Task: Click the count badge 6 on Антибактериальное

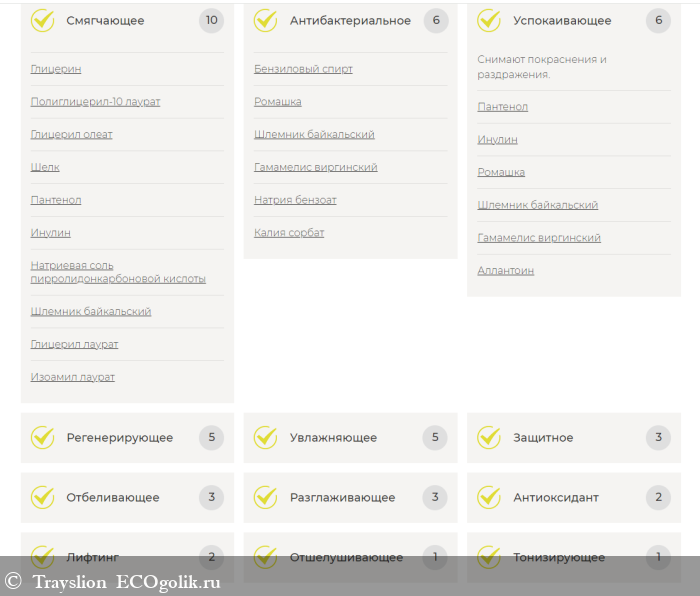Action: coord(434,20)
